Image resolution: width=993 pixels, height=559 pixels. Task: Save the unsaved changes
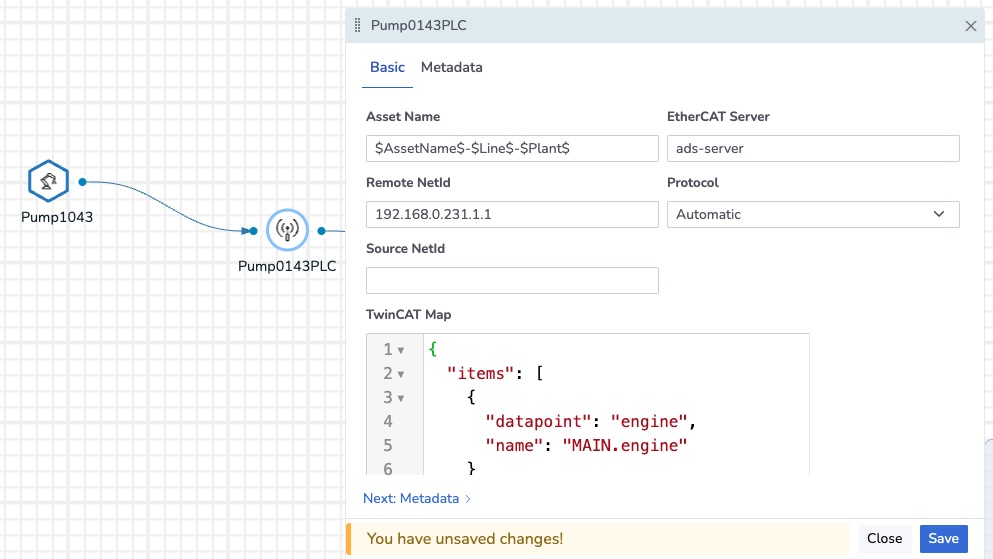(943, 538)
